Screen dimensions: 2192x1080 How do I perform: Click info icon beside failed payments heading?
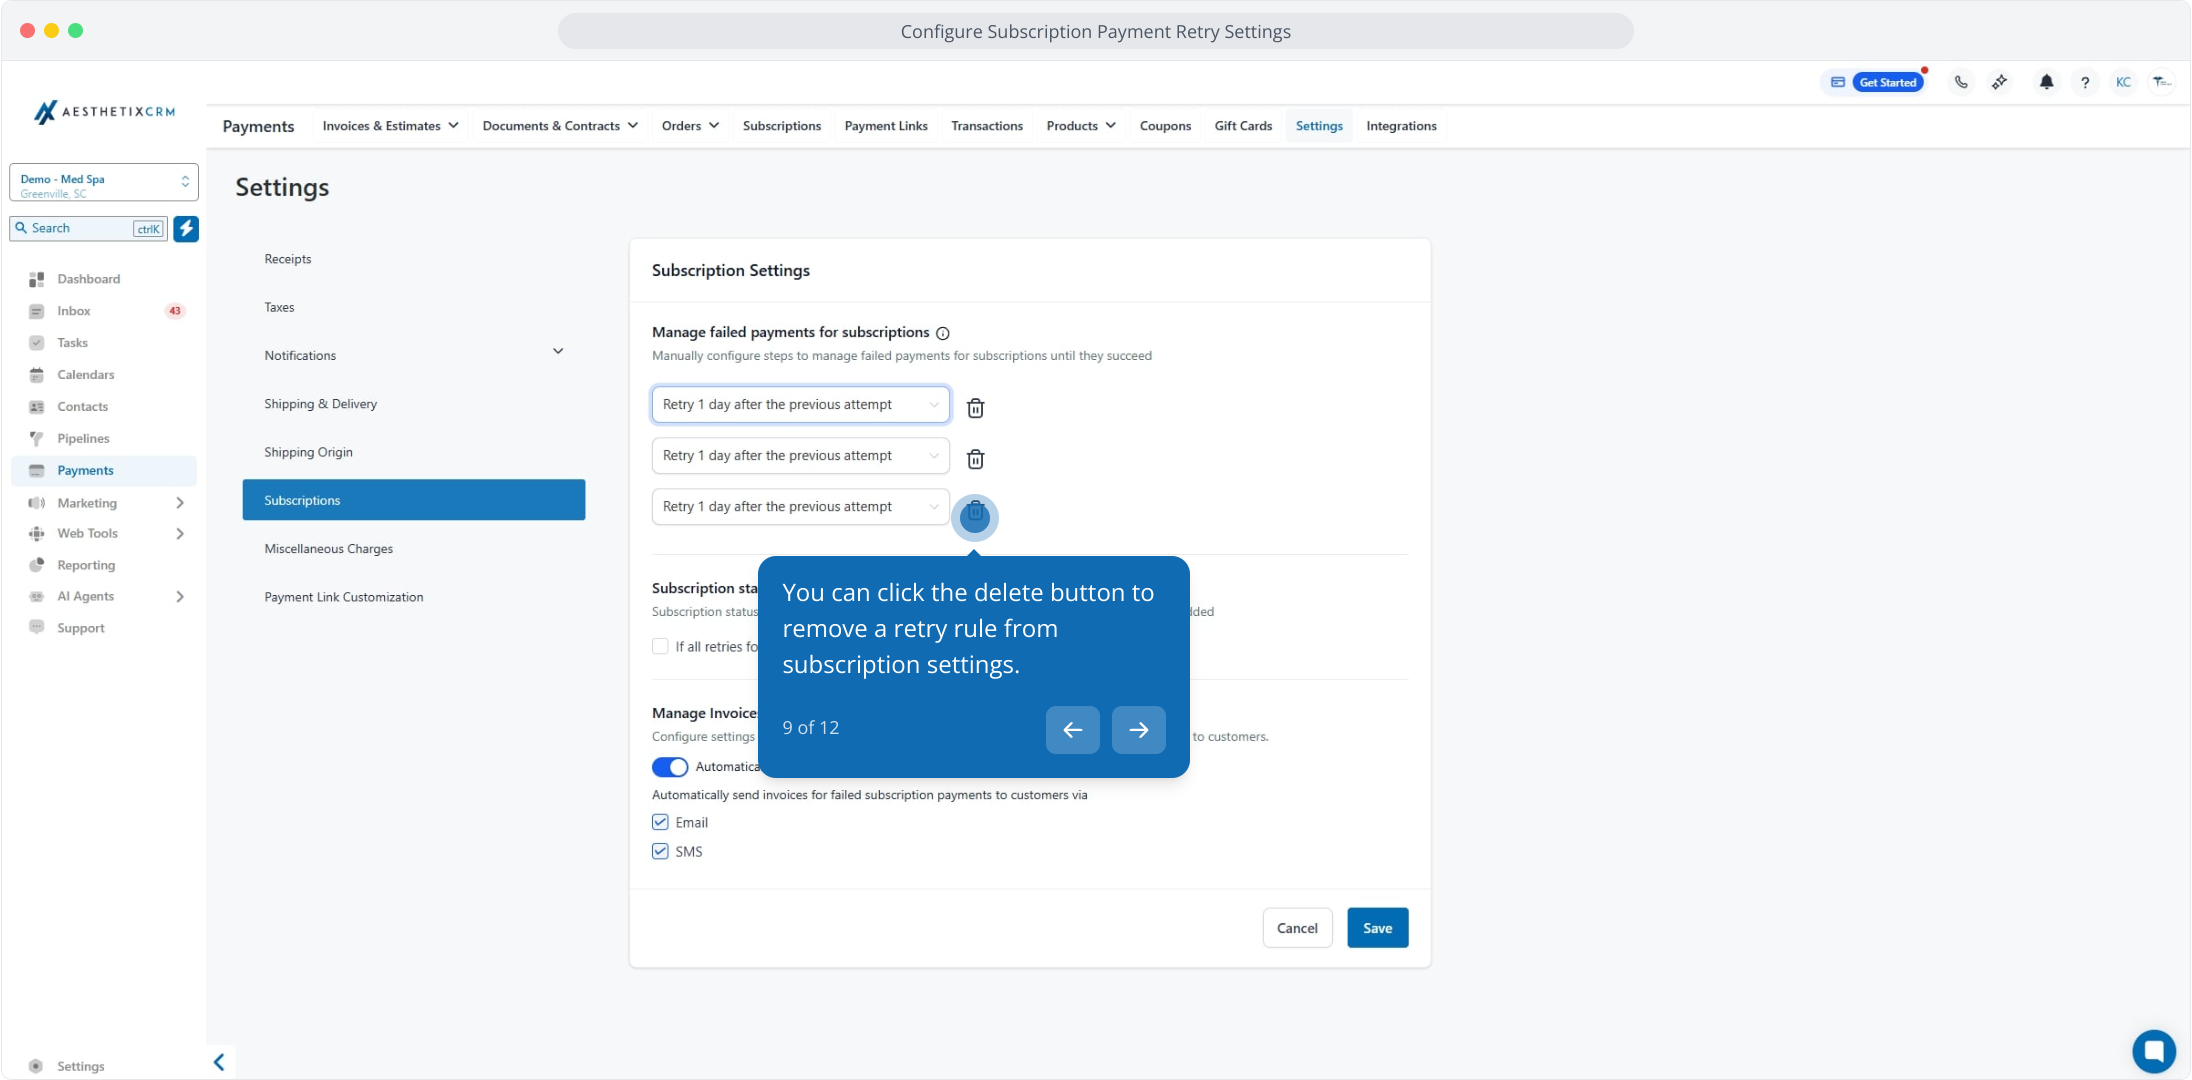click(942, 333)
